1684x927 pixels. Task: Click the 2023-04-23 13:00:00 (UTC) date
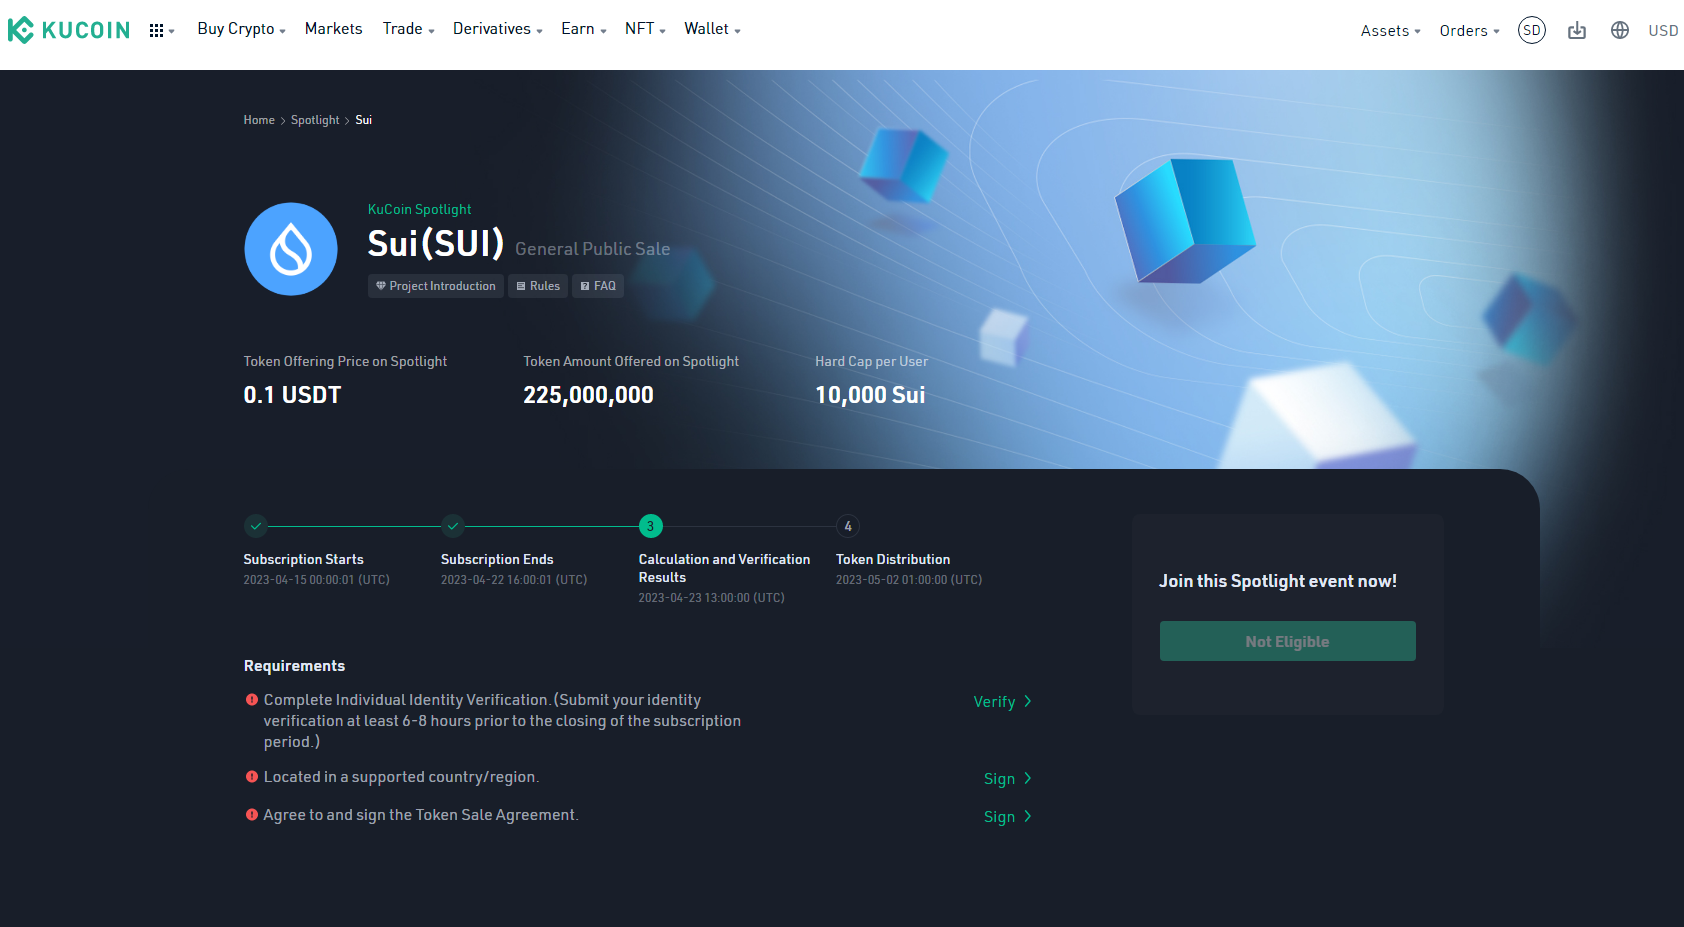tap(712, 598)
